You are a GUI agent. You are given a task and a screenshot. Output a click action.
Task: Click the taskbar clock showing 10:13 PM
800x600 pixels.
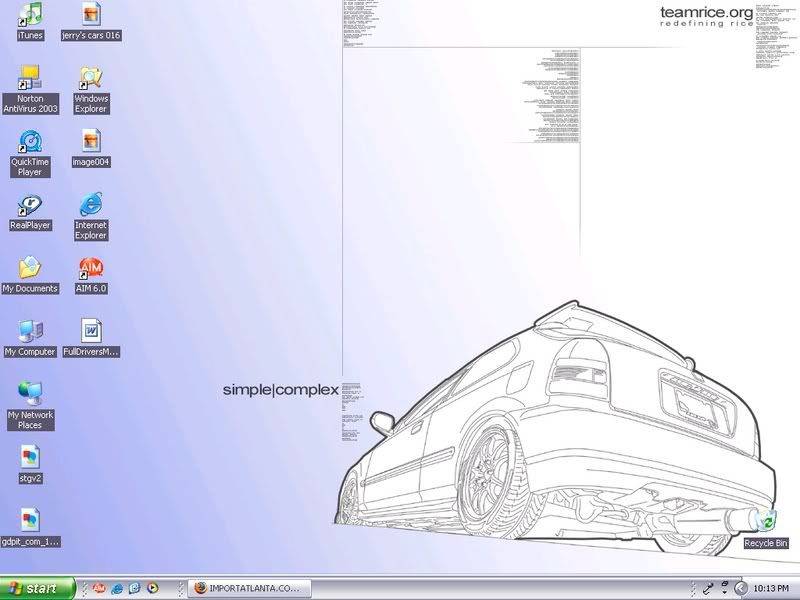pos(770,588)
